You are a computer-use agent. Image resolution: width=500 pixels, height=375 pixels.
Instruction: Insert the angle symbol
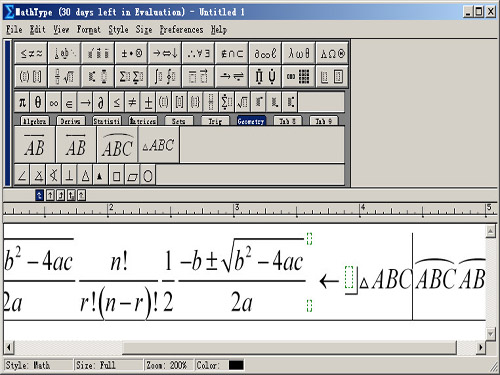tap(22, 175)
